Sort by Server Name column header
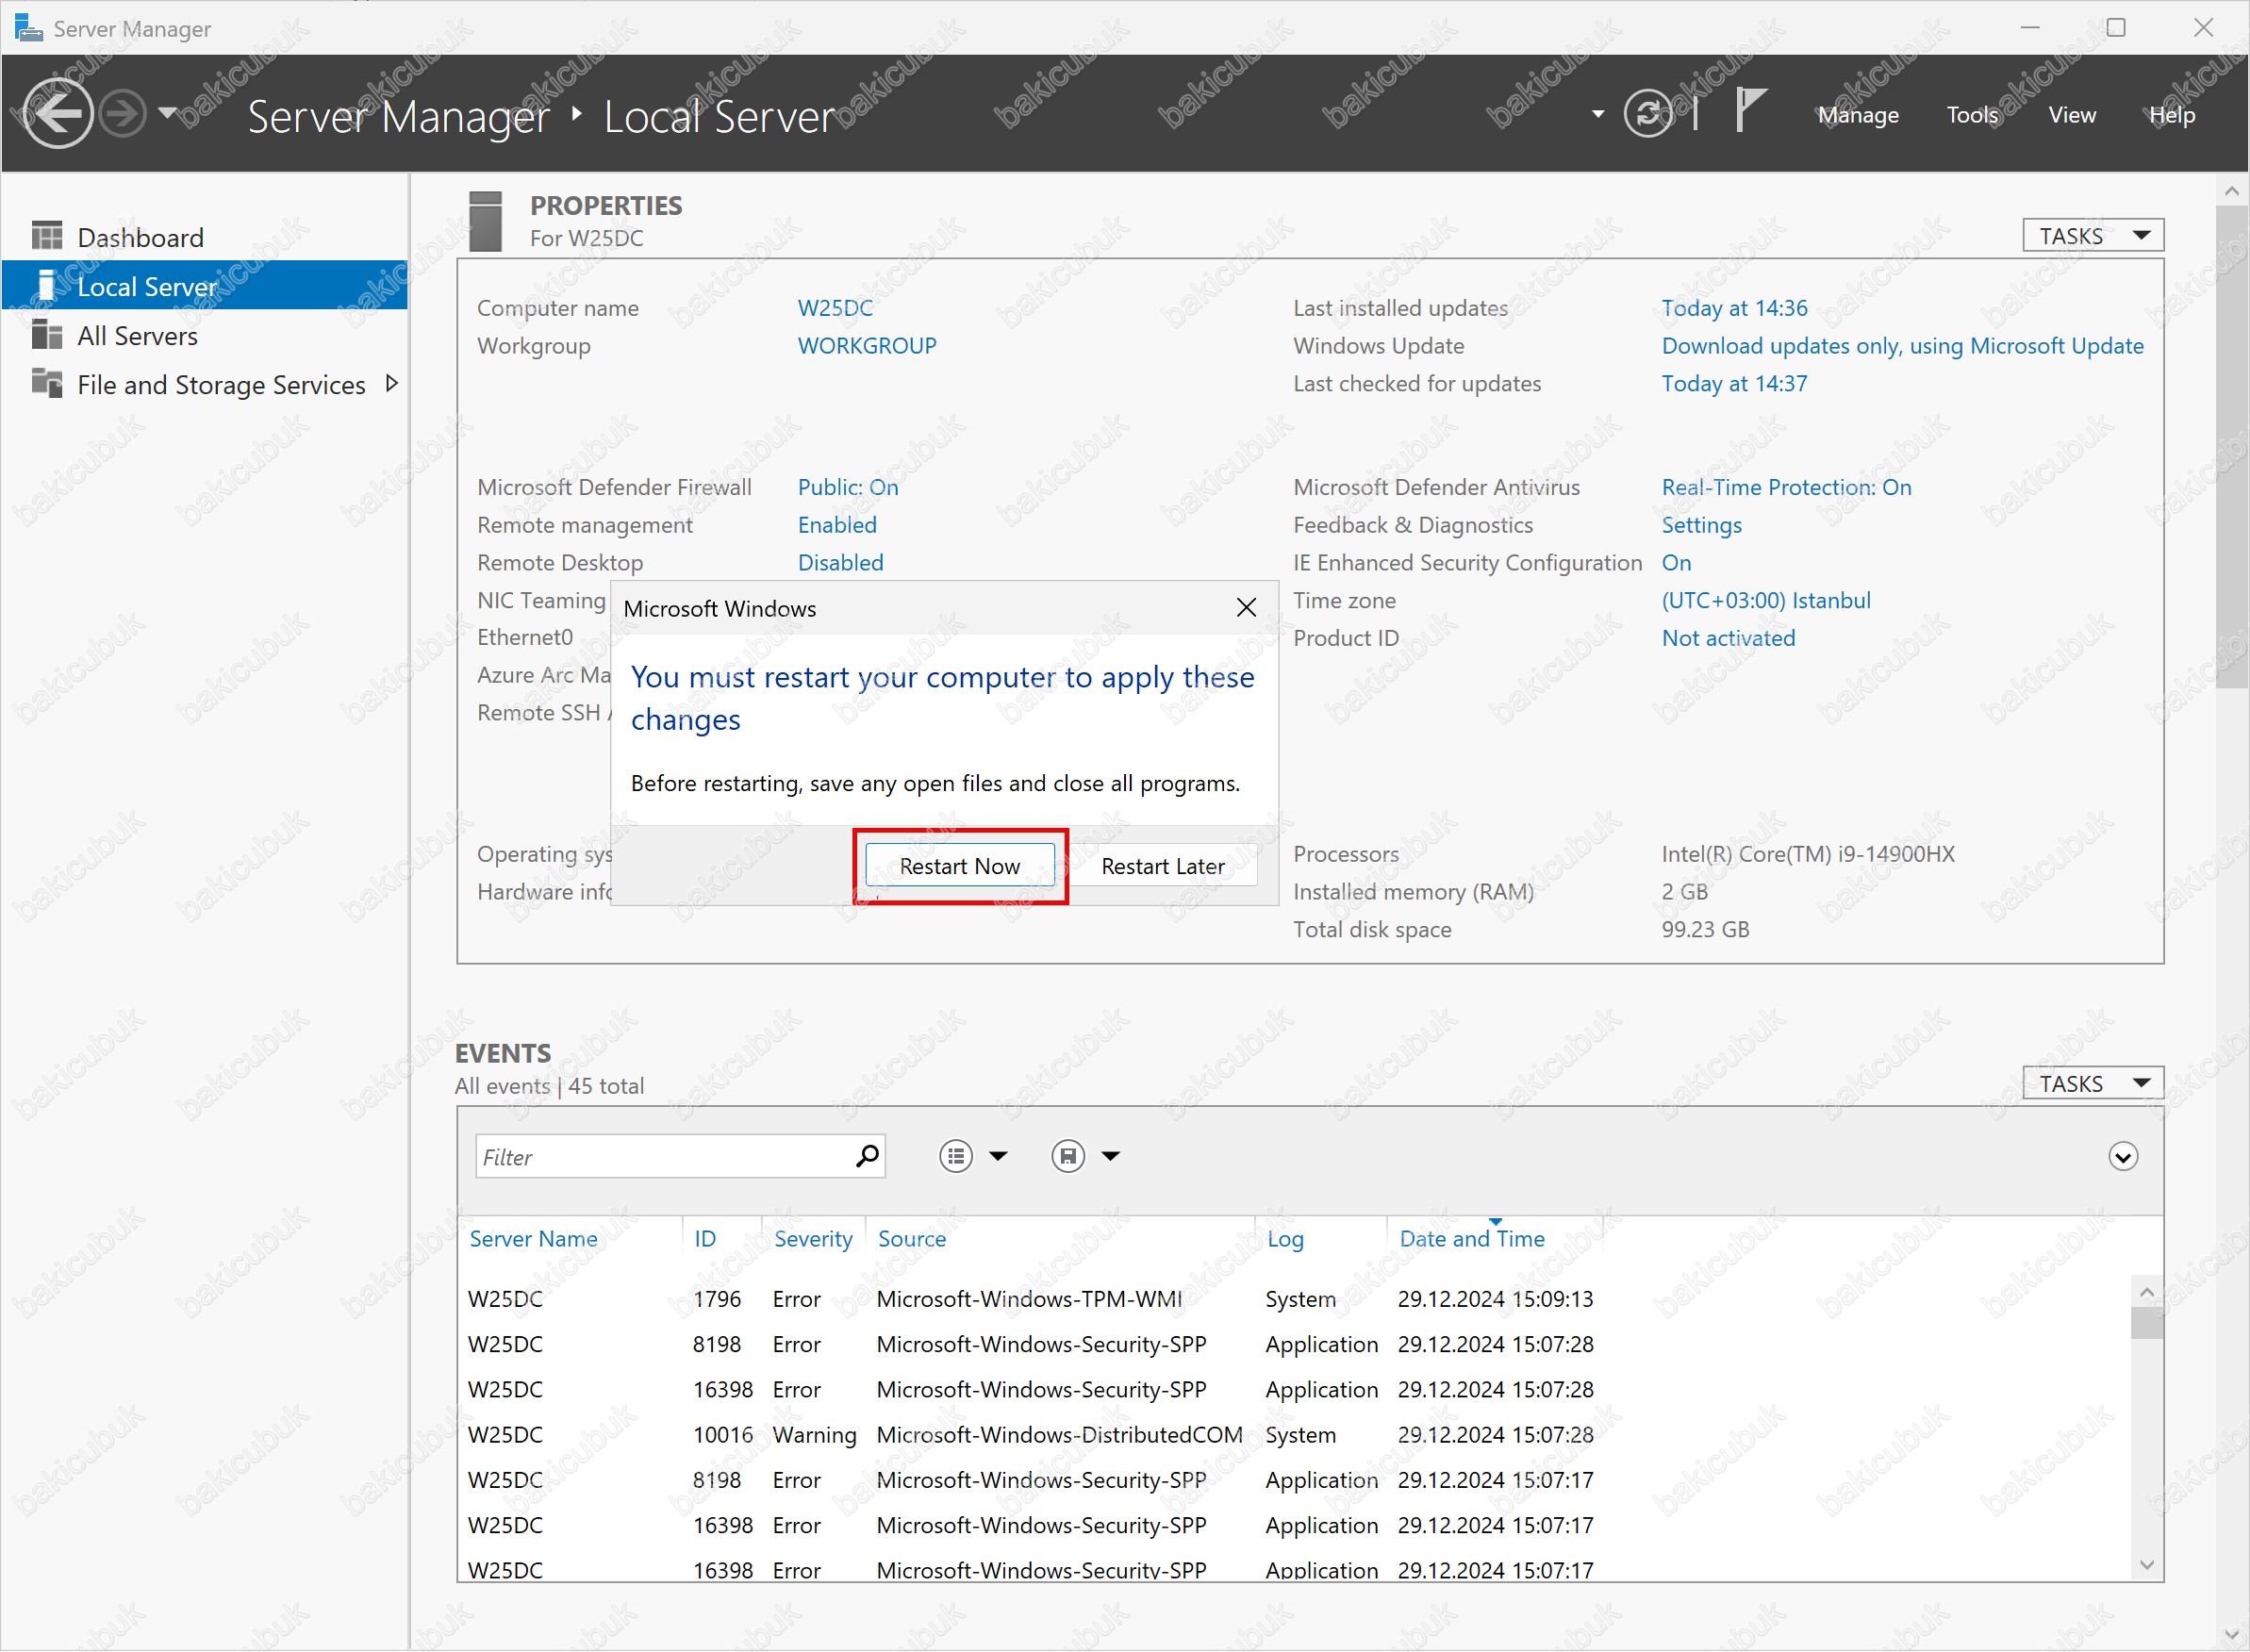2250x1652 pixels. tap(533, 1239)
